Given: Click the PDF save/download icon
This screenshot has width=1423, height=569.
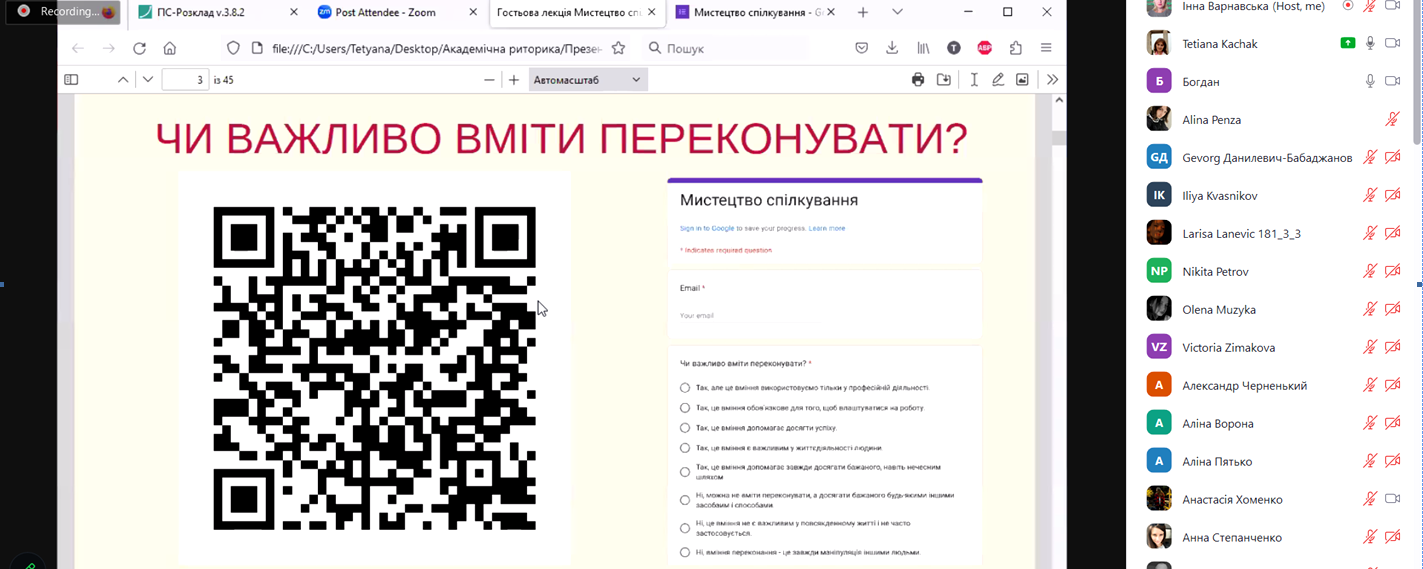Looking at the screenshot, I should tap(943, 80).
